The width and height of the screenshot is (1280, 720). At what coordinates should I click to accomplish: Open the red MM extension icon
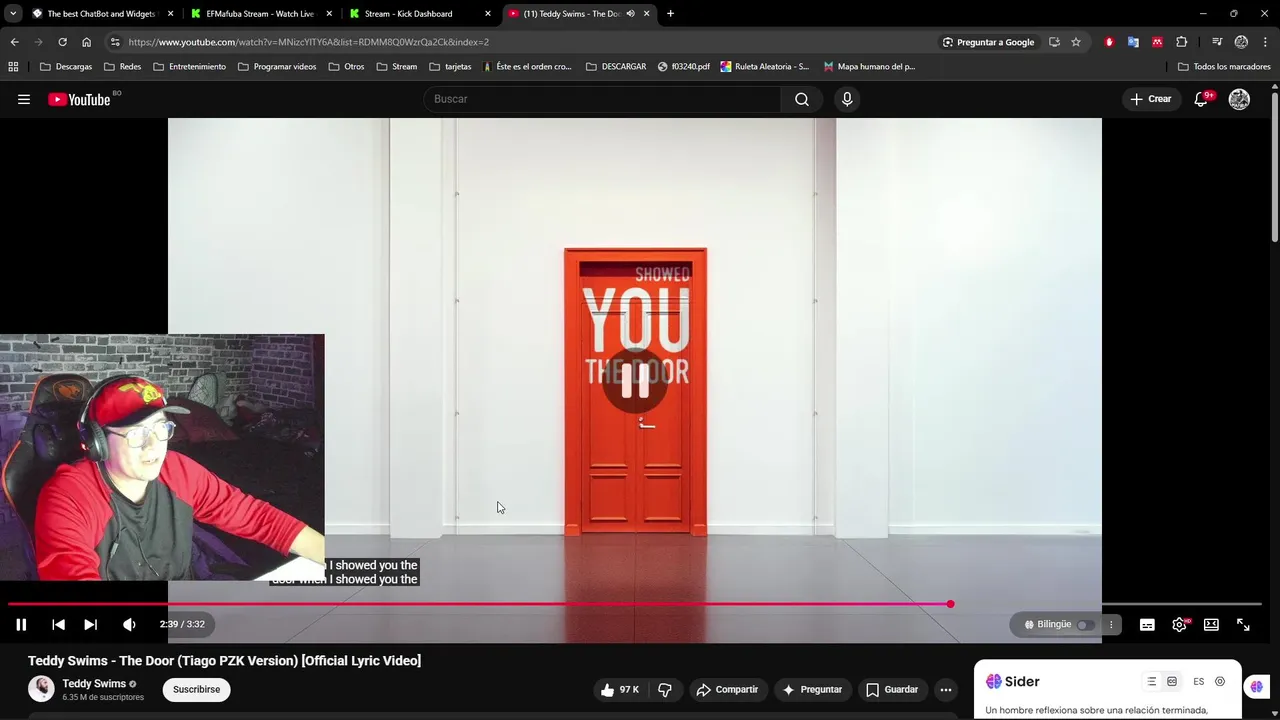point(1157,42)
